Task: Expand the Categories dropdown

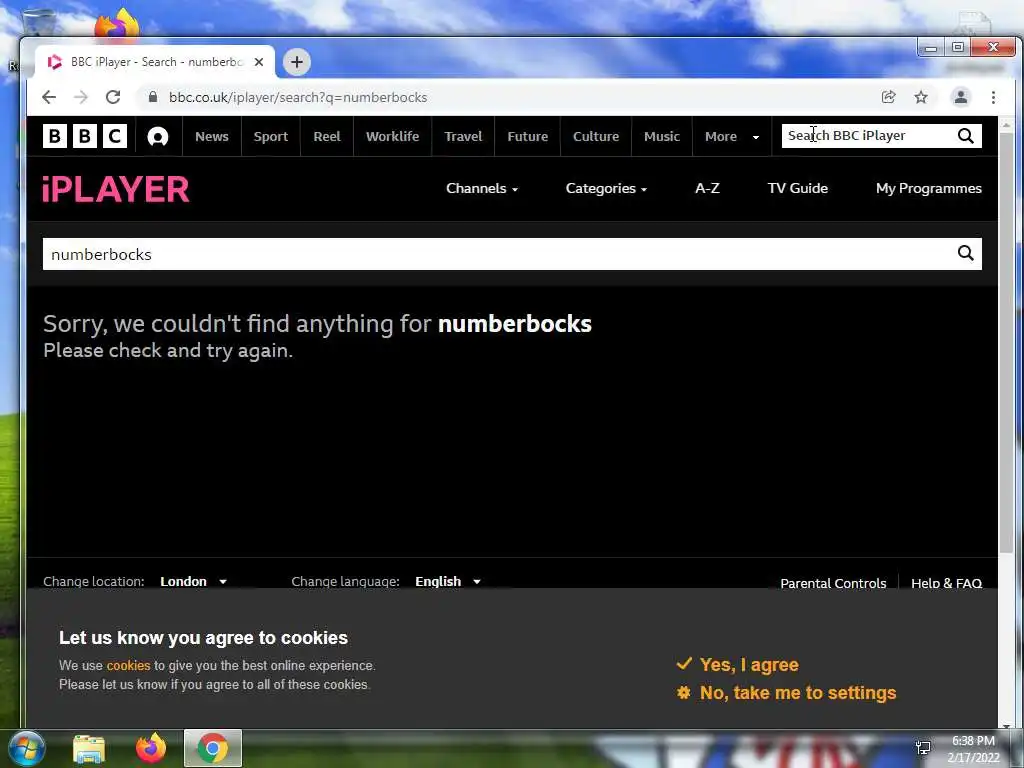Action: [x=606, y=188]
